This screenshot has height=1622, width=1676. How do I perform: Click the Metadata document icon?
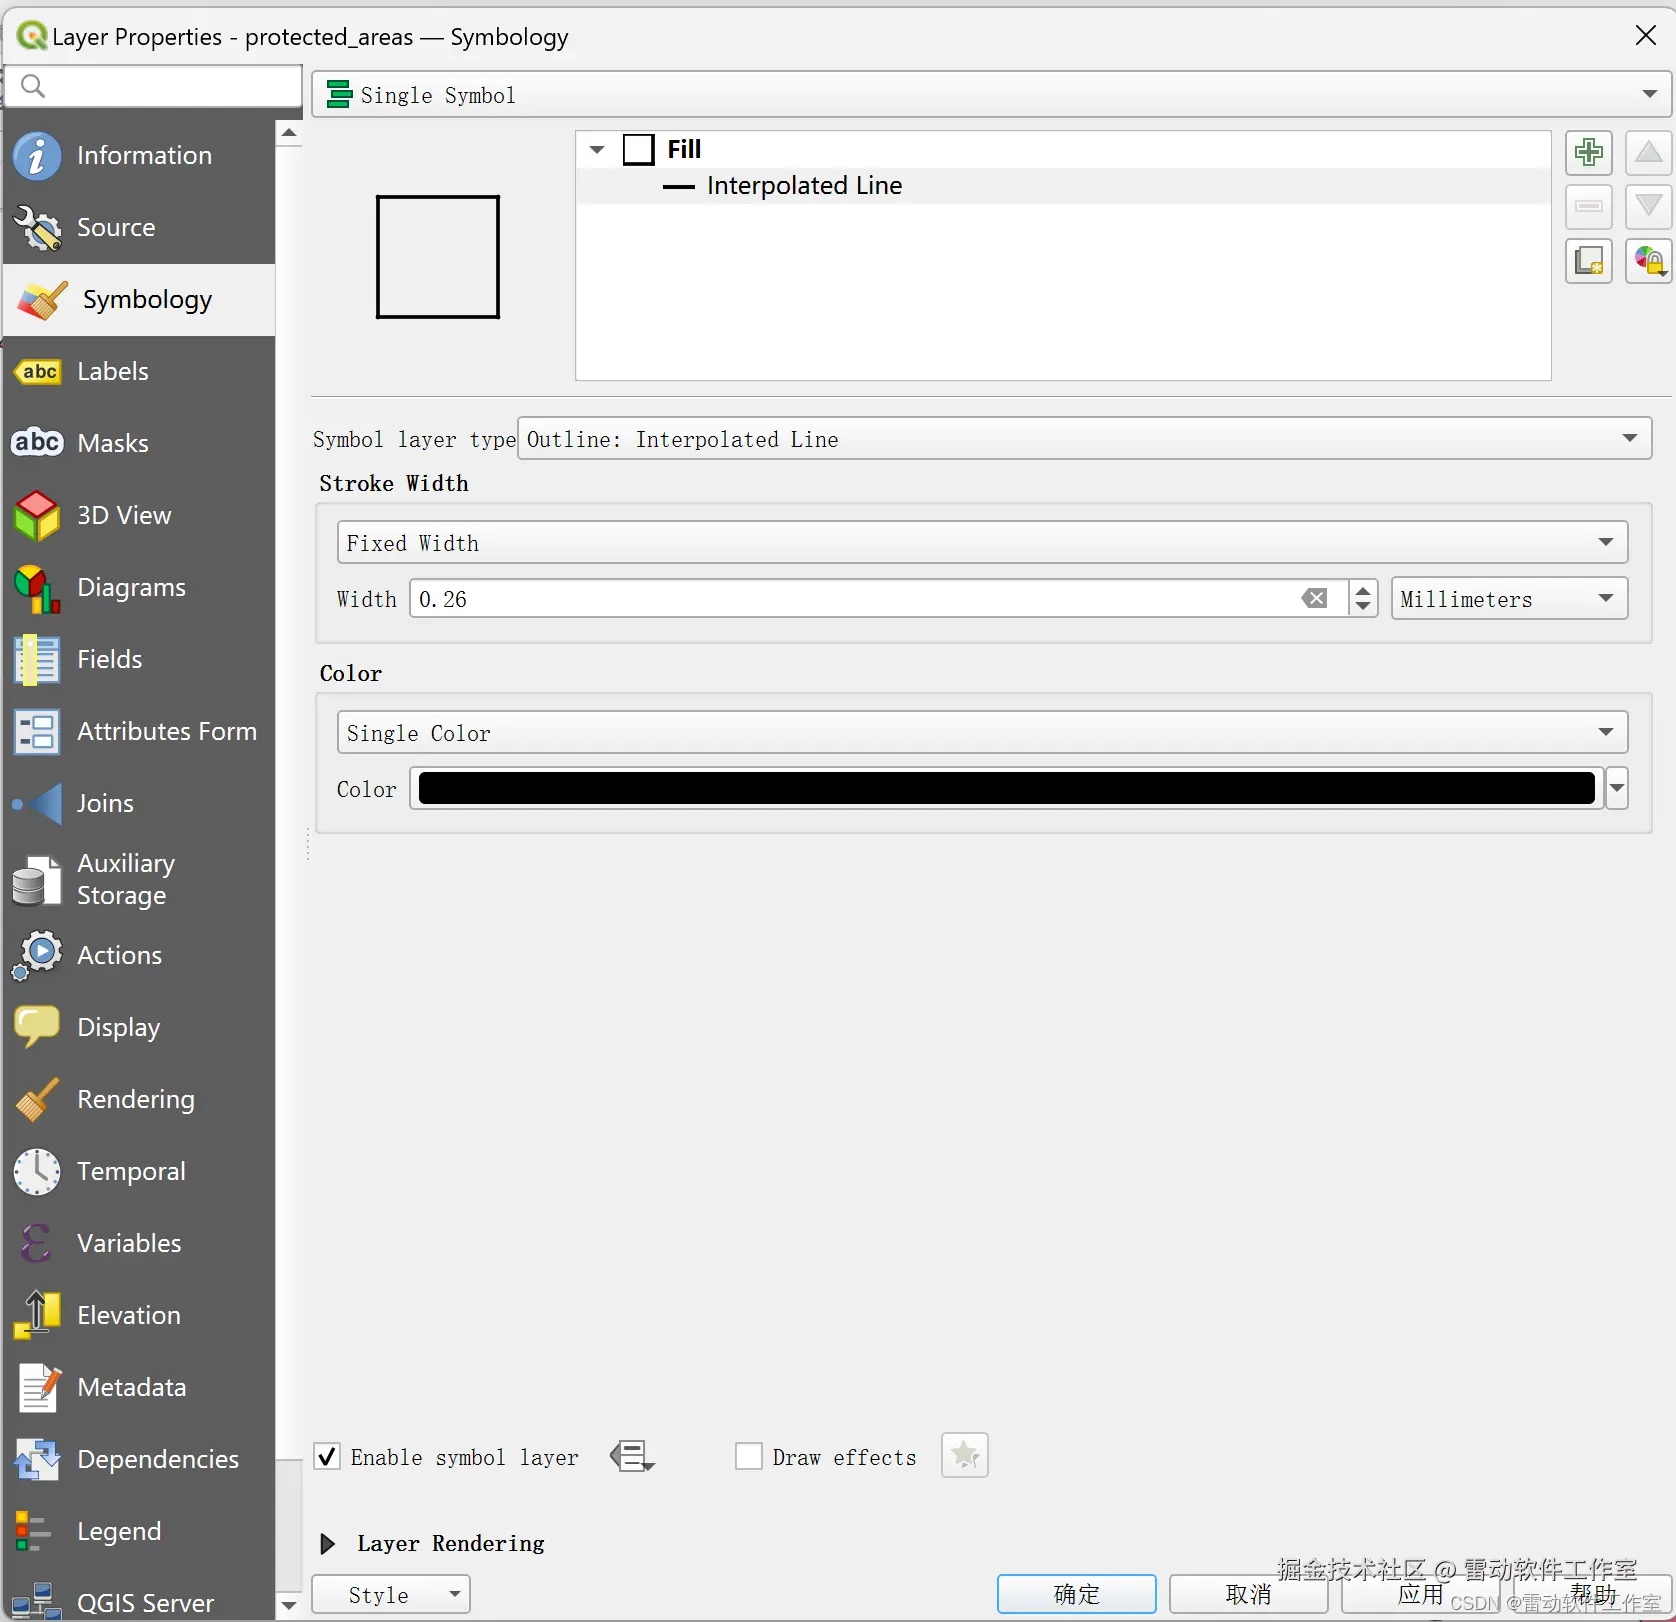[x=37, y=1388]
